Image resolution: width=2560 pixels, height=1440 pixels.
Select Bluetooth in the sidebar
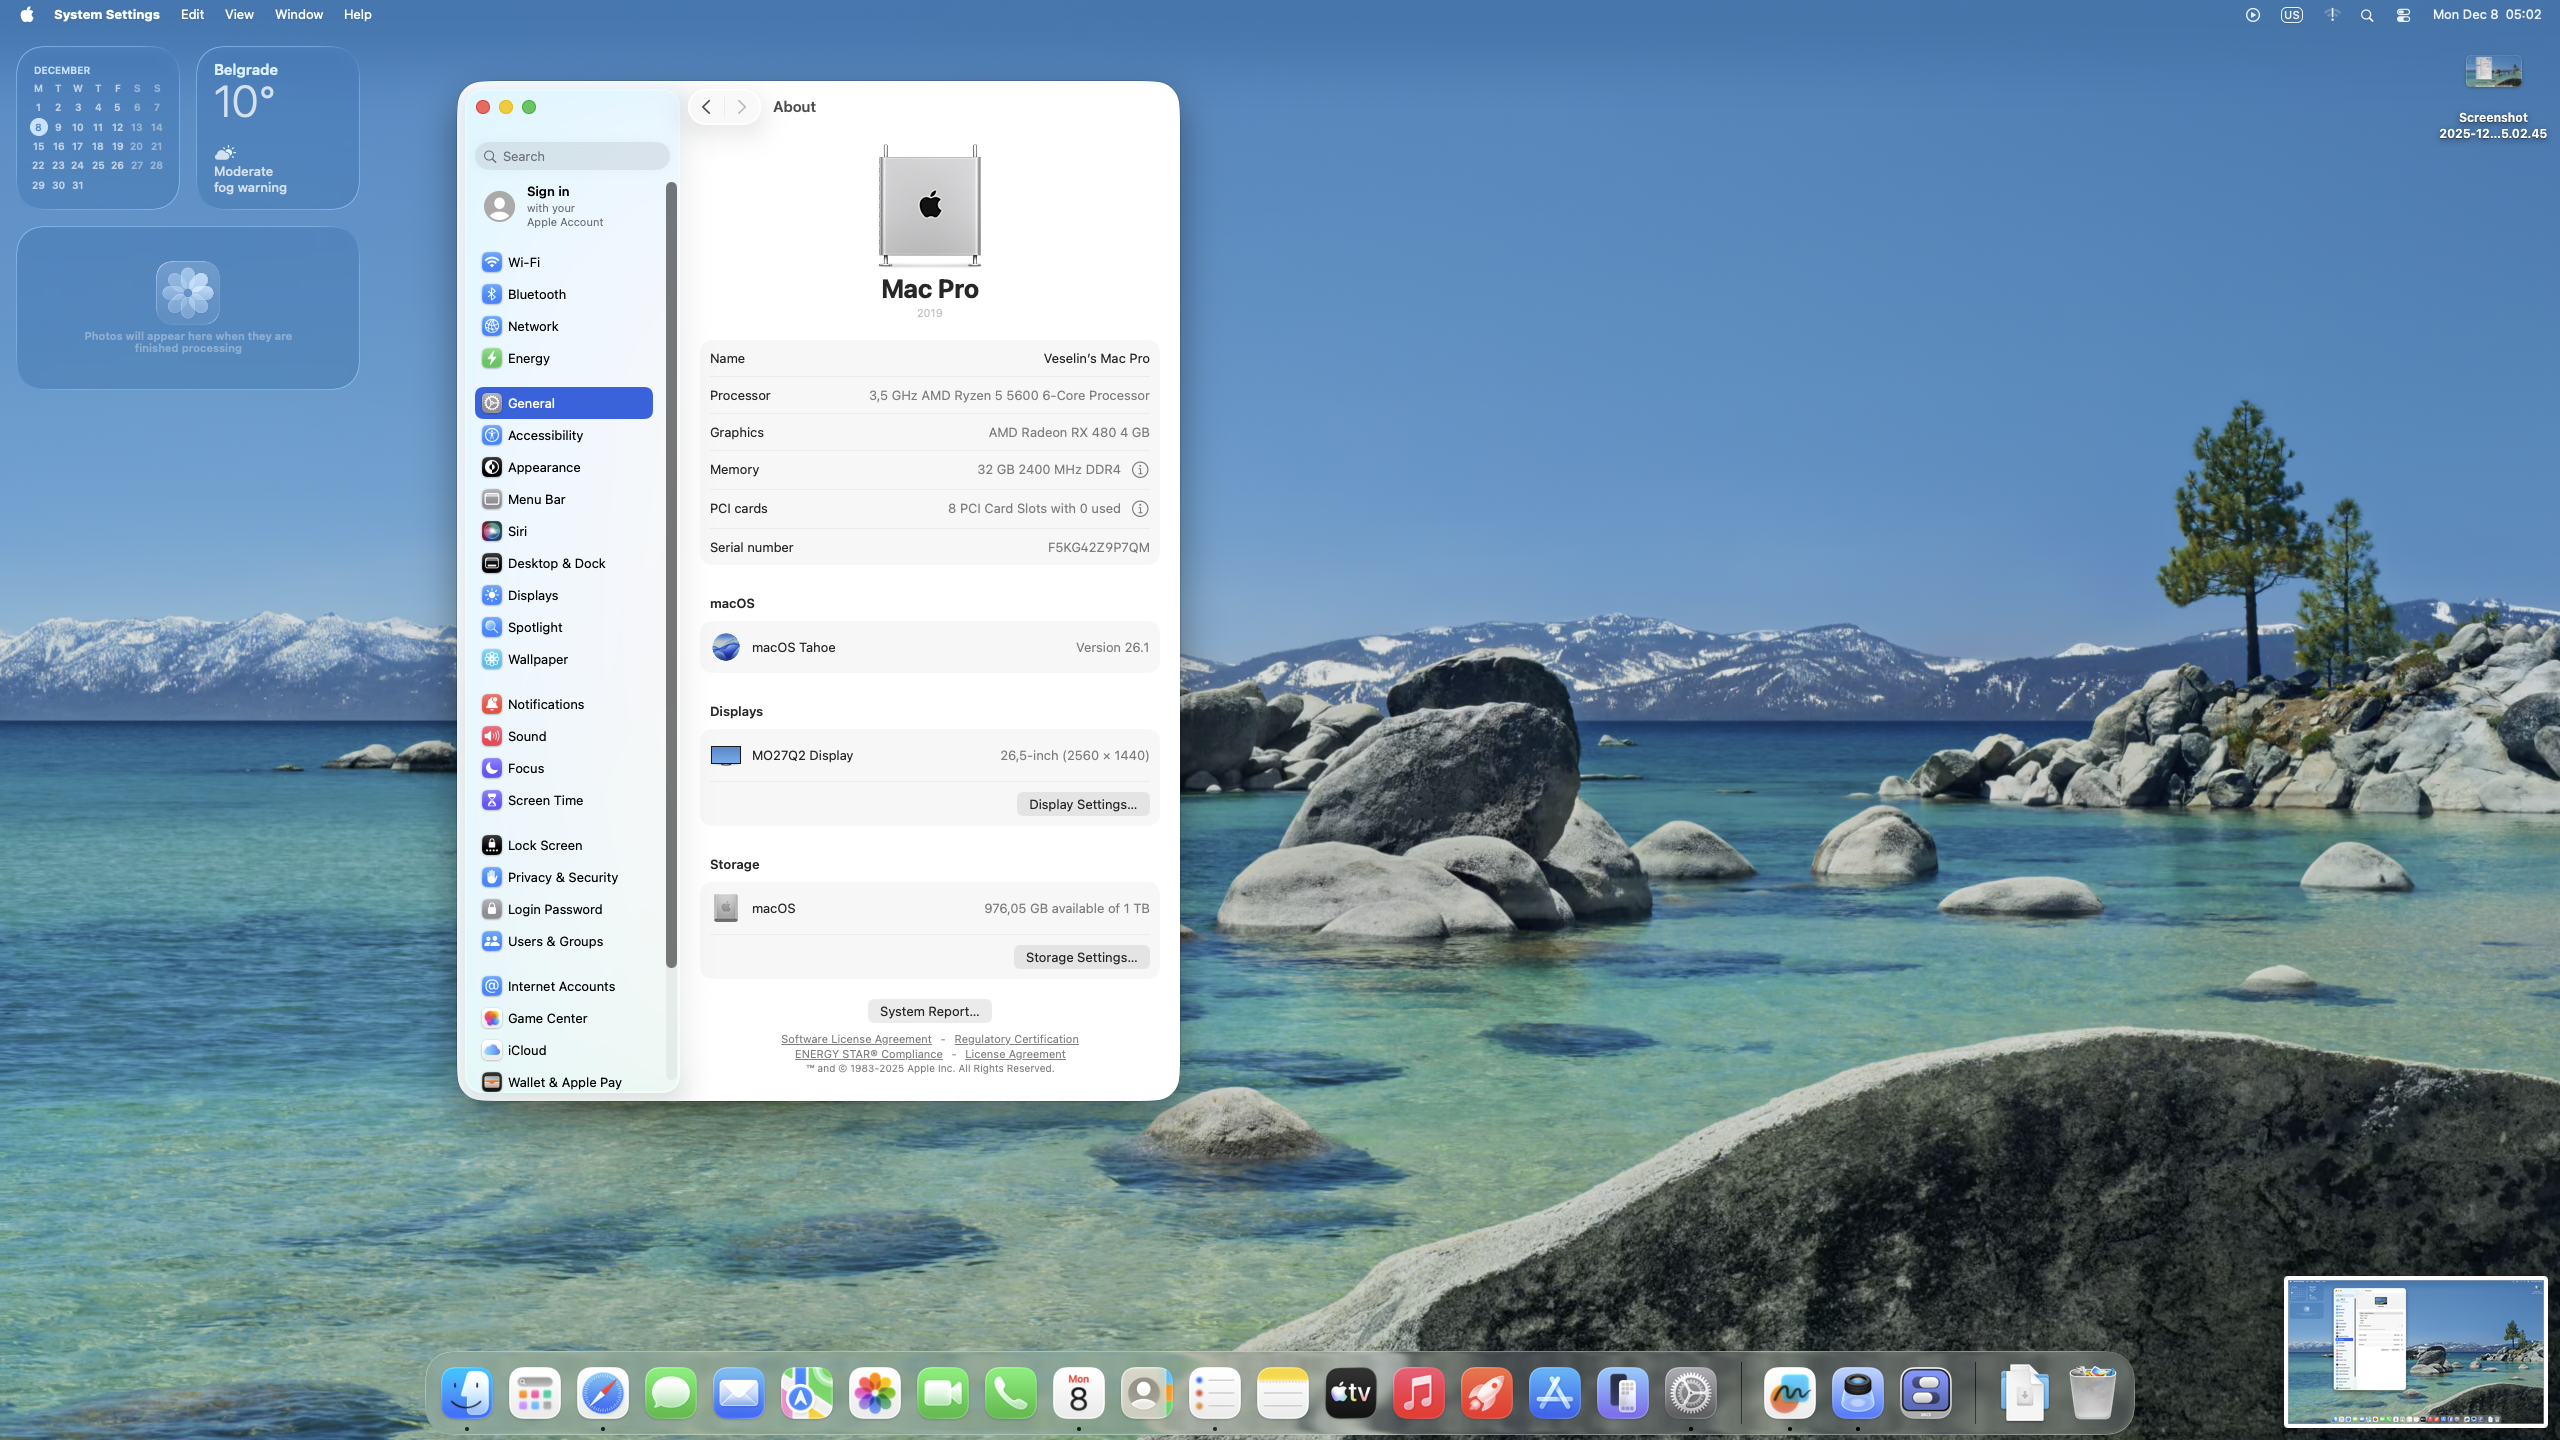point(536,294)
